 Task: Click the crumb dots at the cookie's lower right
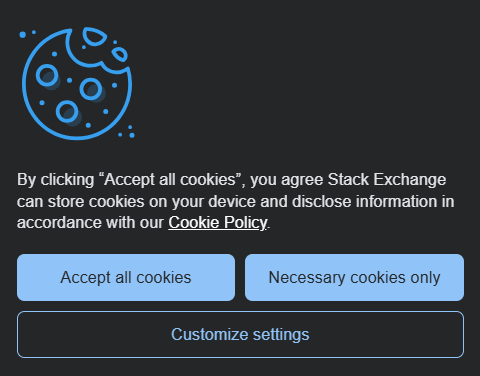pos(127,132)
